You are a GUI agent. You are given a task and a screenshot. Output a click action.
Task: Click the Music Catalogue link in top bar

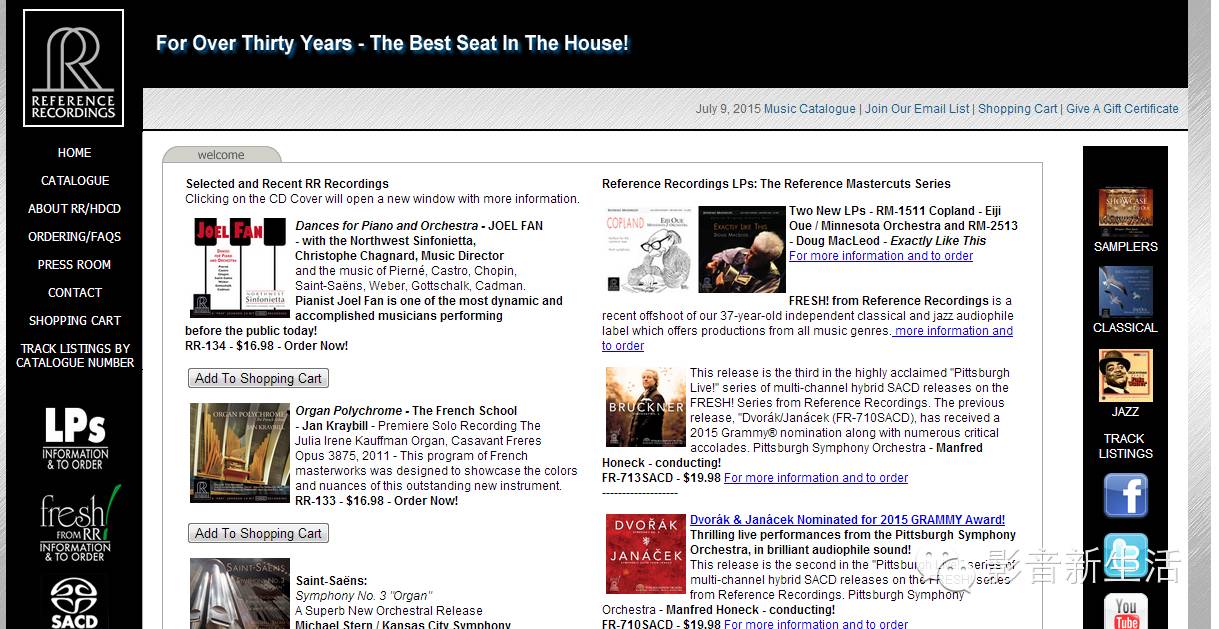pyautogui.click(x=810, y=109)
